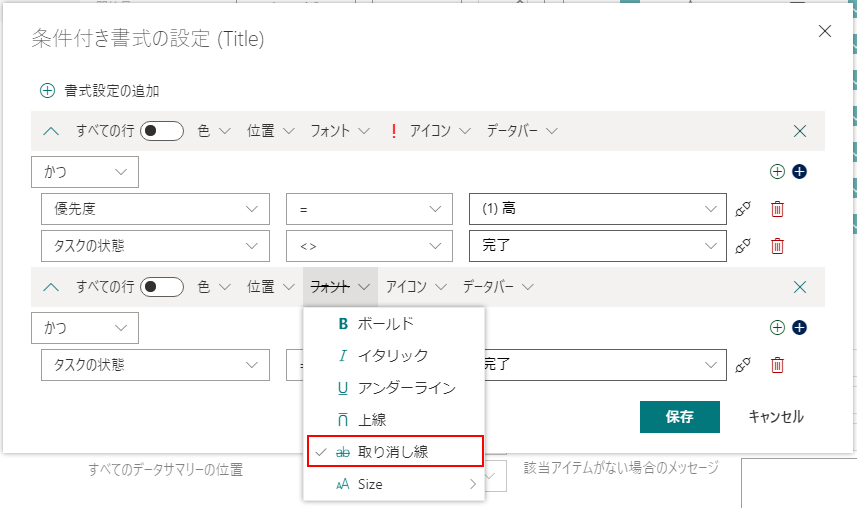Add a condition with first outlined plus icon
The width and height of the screenshot is (857, 508).
(x=777, y=171)
